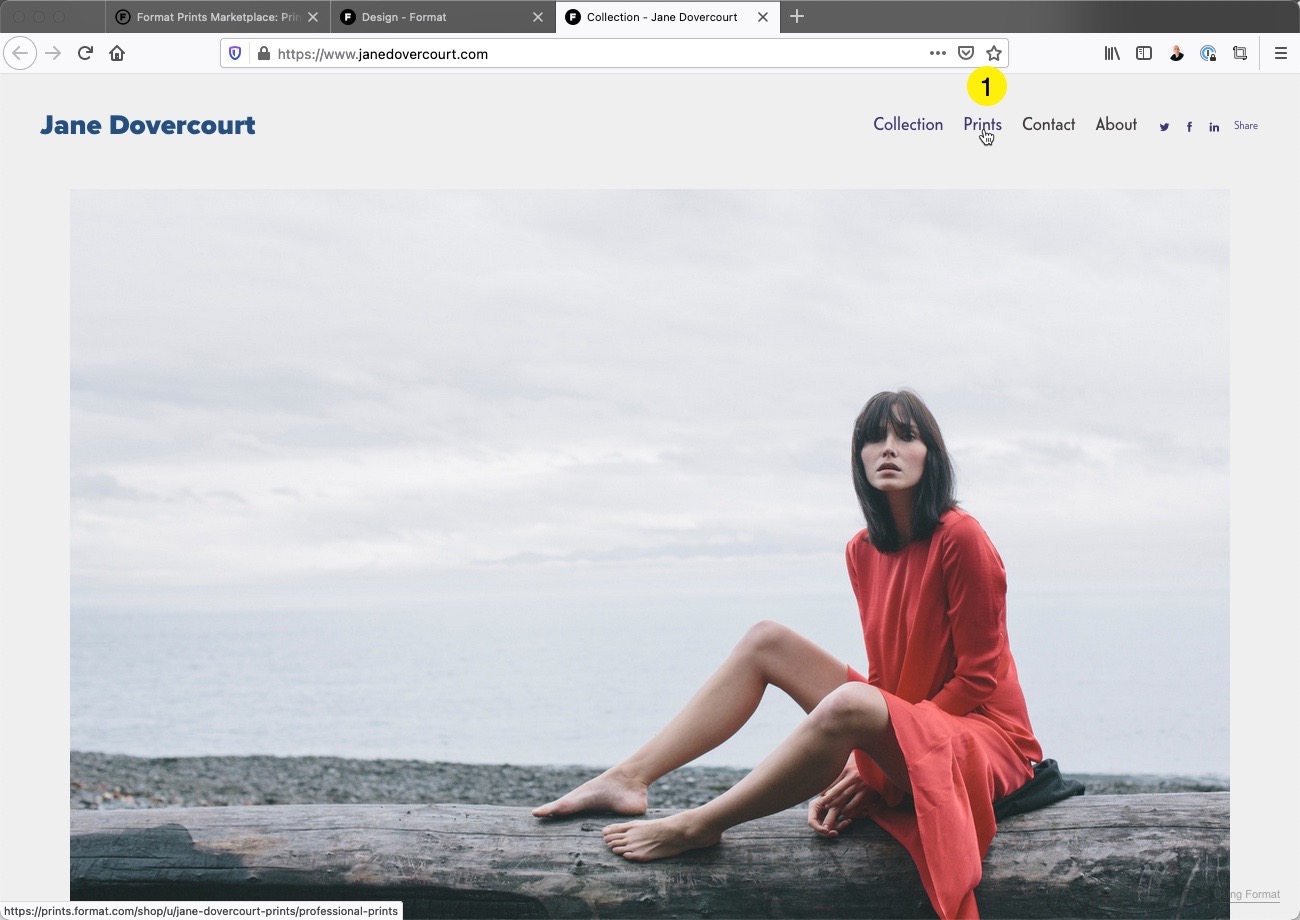
Task: Go to the Contact page
Action: tap(1048, 125)
